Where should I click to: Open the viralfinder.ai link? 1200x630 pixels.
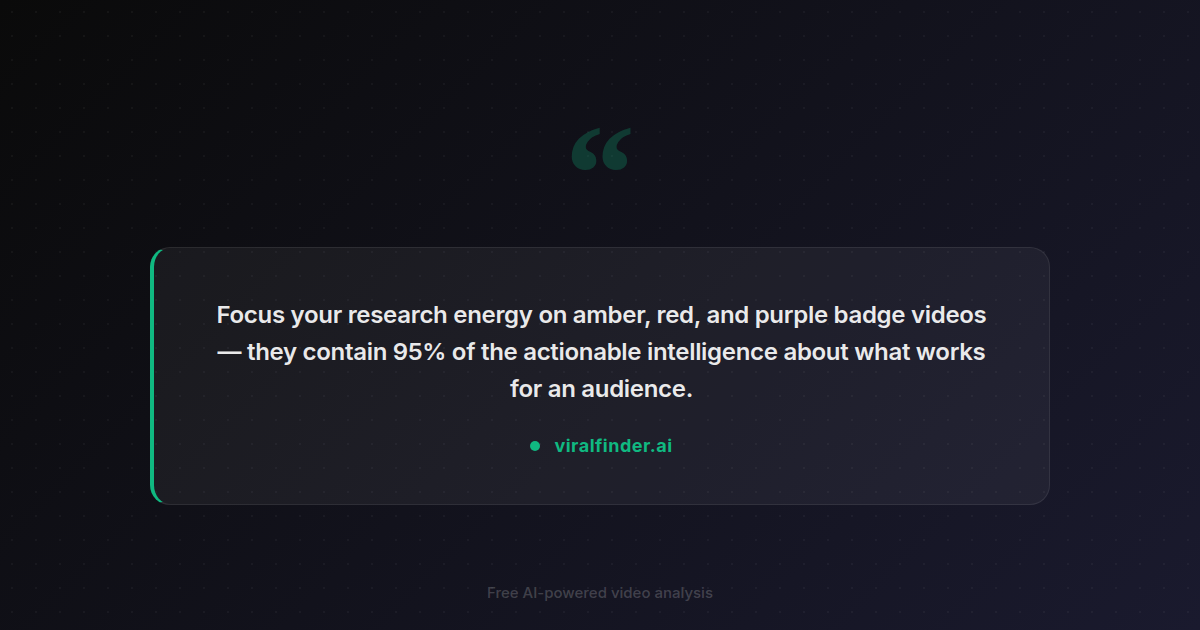click(x=613, y=446)
